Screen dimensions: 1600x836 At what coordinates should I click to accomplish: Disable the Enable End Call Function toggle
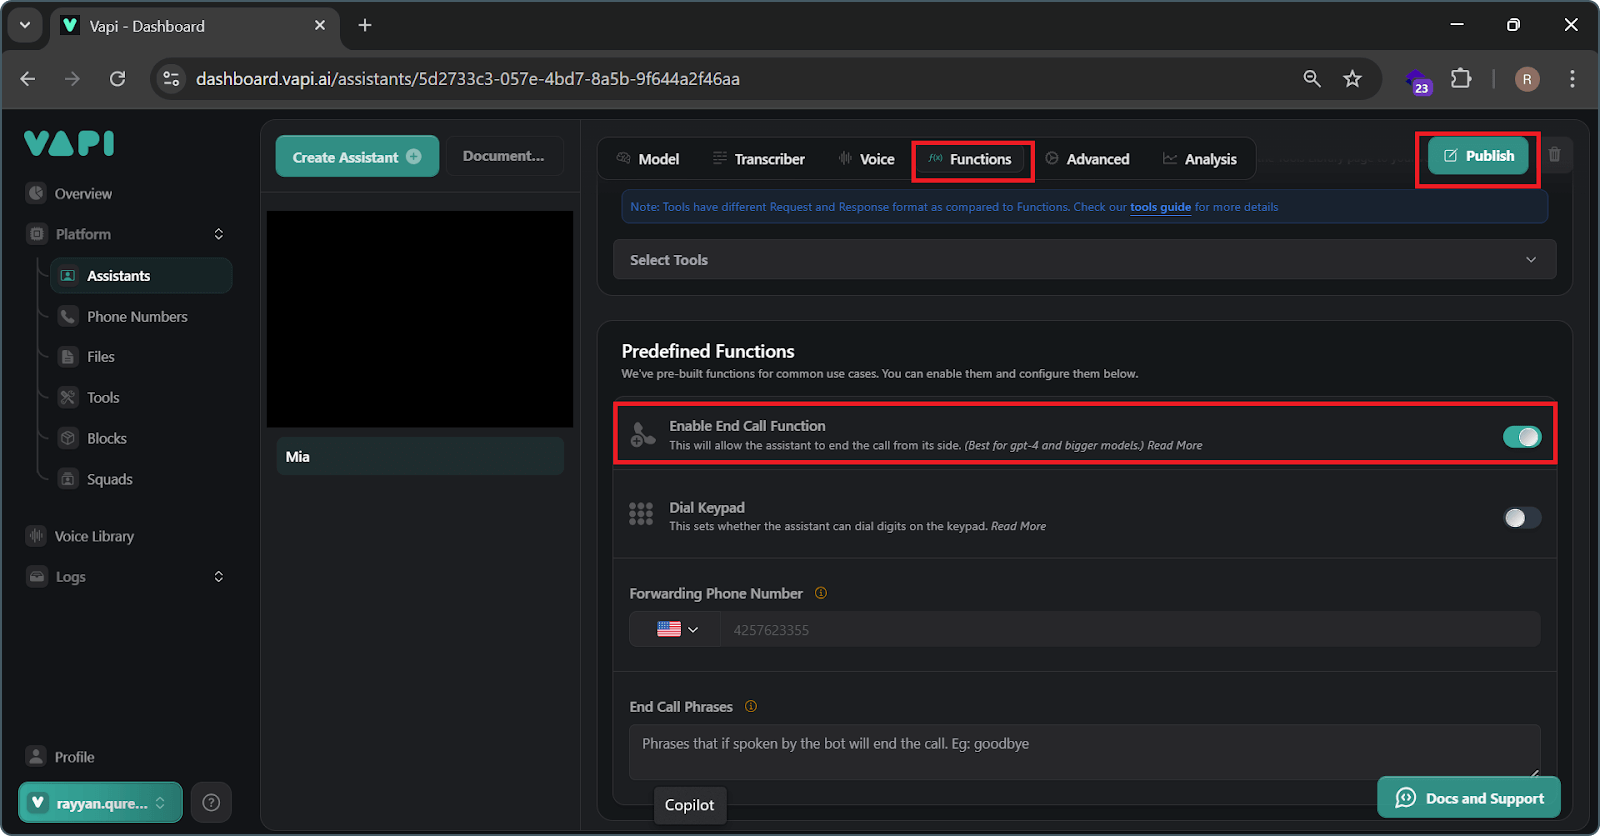coord(1522,437)
